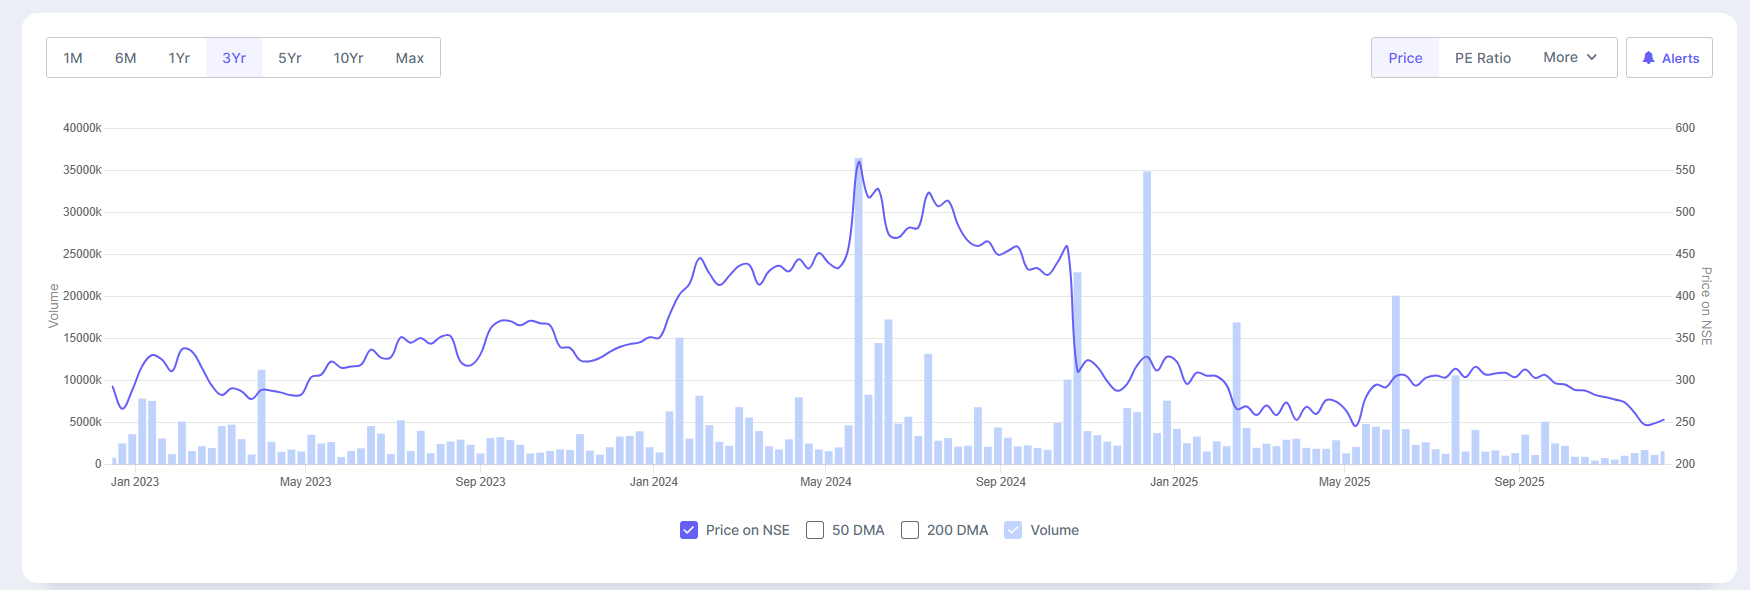Open the Alerts button

point(1669,58)
